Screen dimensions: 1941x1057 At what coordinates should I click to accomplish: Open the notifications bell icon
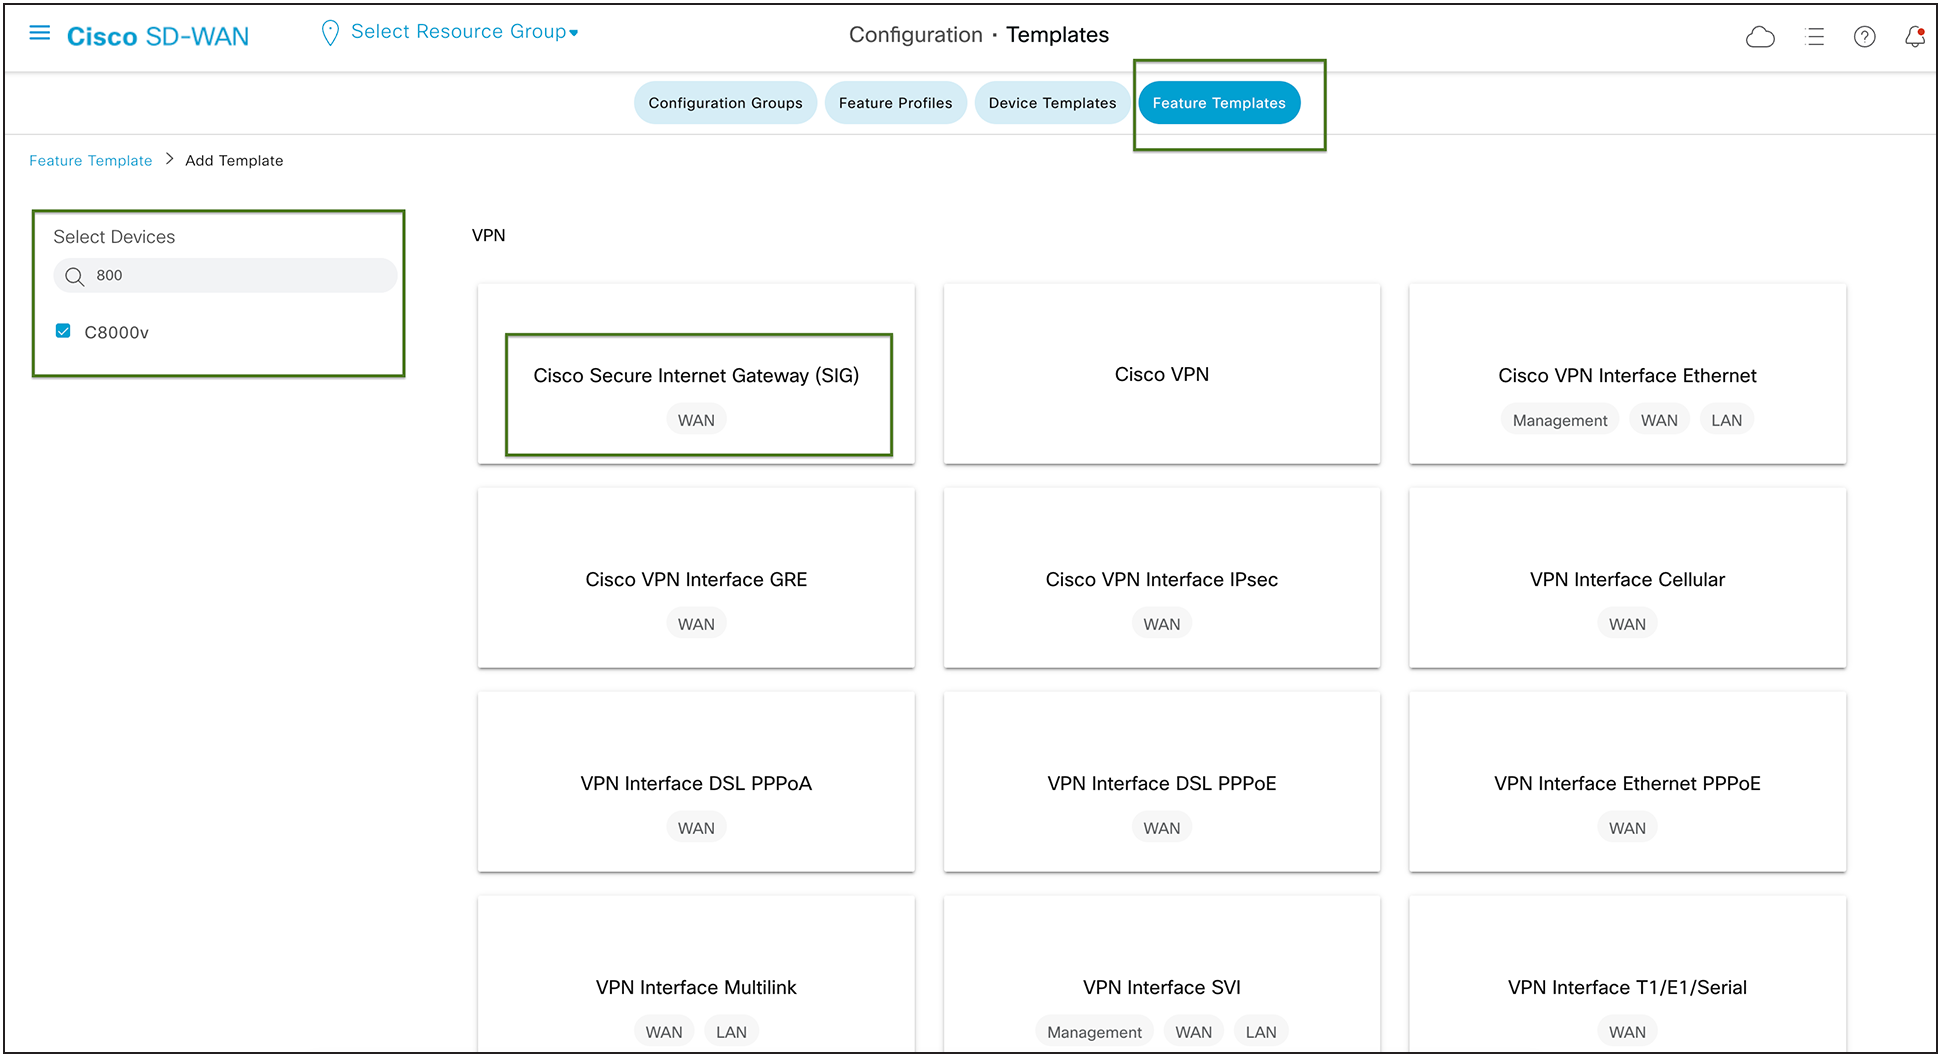click(x=1914, y=37)
